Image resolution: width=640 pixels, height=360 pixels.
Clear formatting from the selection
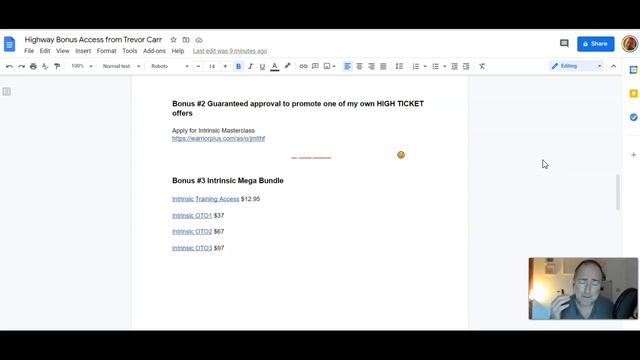click(482, 66)
